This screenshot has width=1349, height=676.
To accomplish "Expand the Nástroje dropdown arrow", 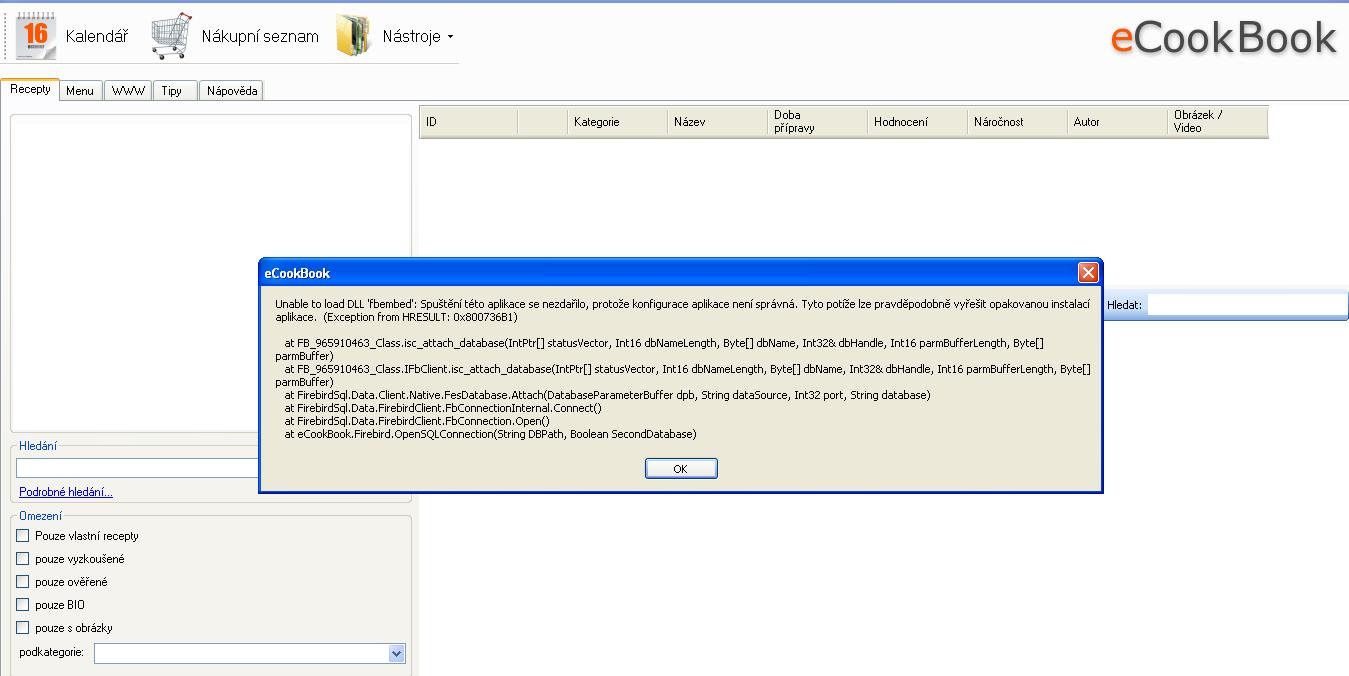I will (450, 37).
